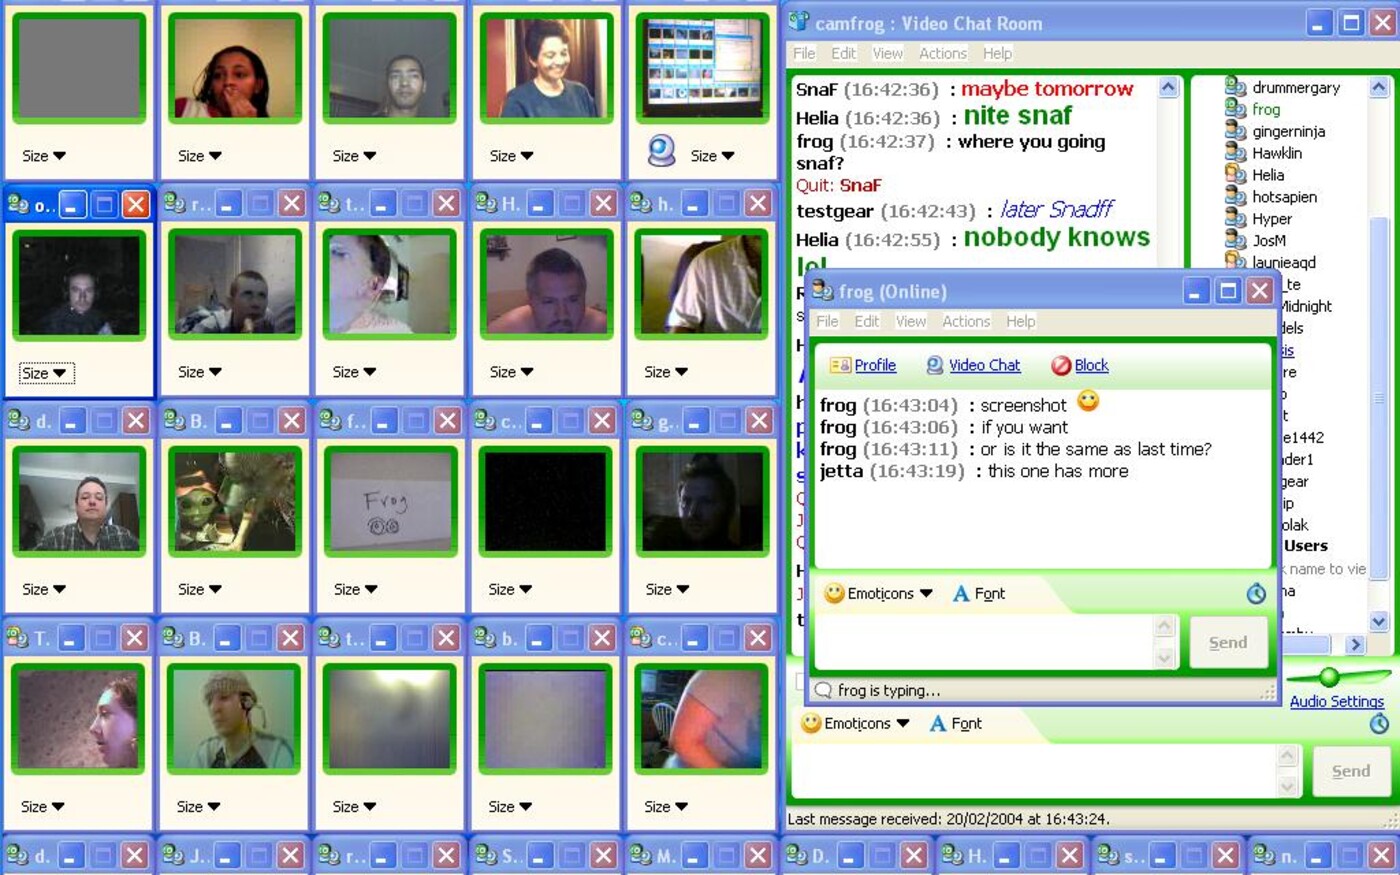Click Hawklin's avatar icon in the user list
Viewport: 1400px width, 875px height.
coord(1235,153)
